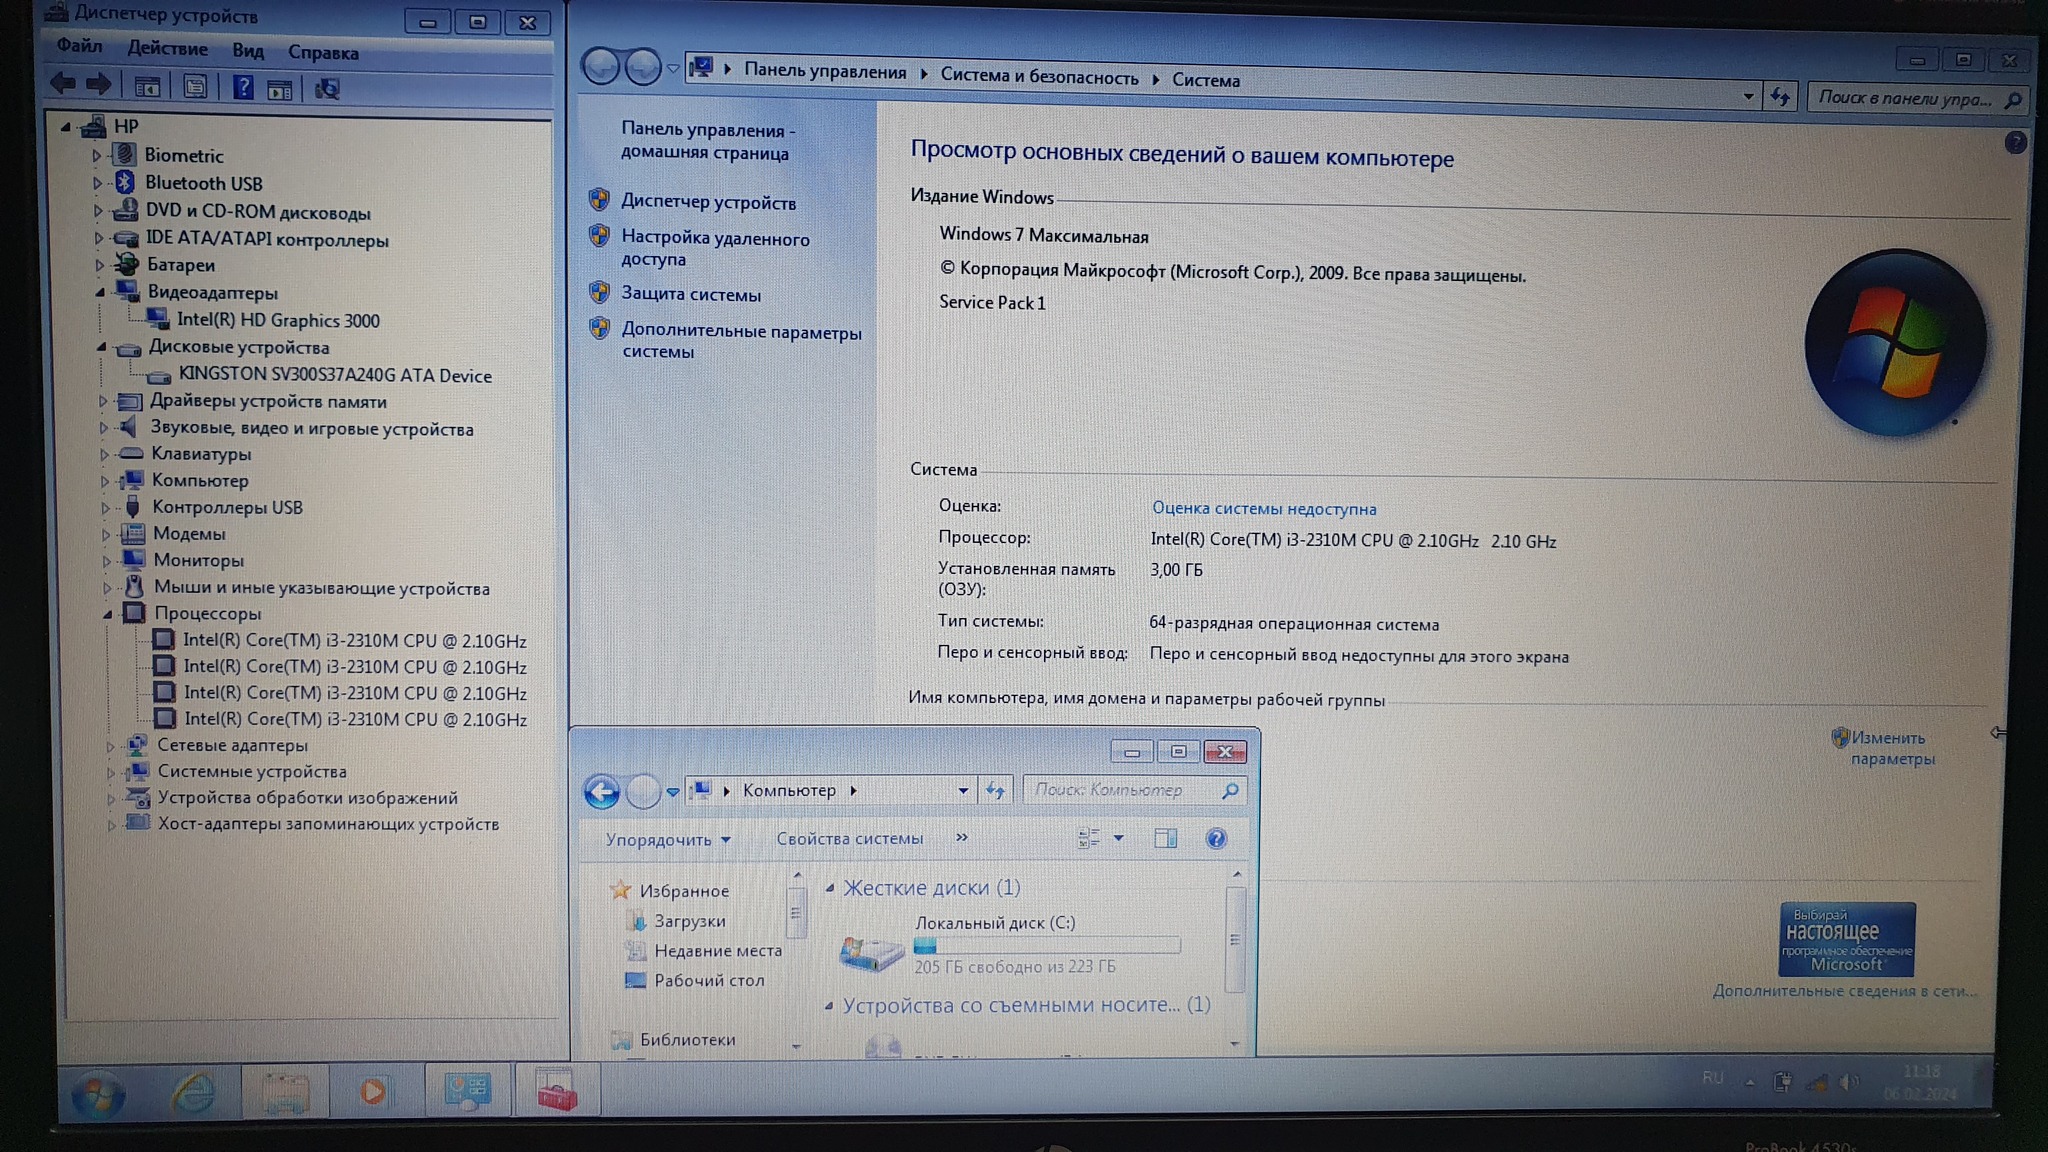Screen dimensions: 2048x1152
Task: Click the Device Manager help toolbar icon
Action: click(x=243, y=88)
